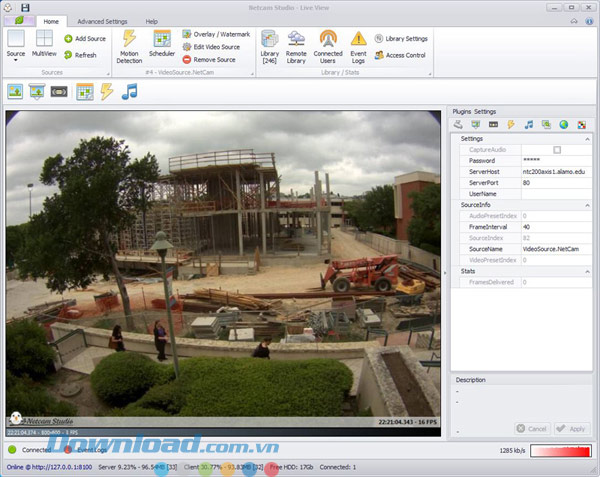Click the Apply button
This screenshot has height=477, width=600.
(572, 428)
